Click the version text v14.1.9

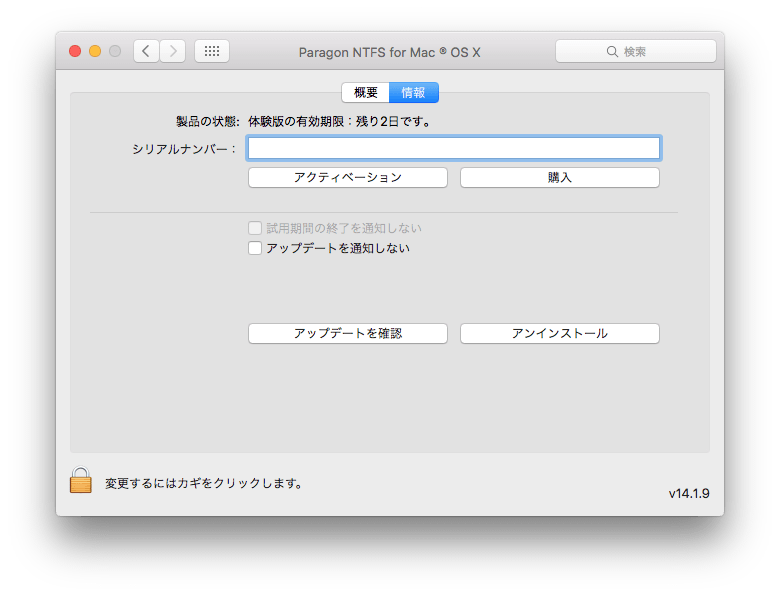pos(689,494)
